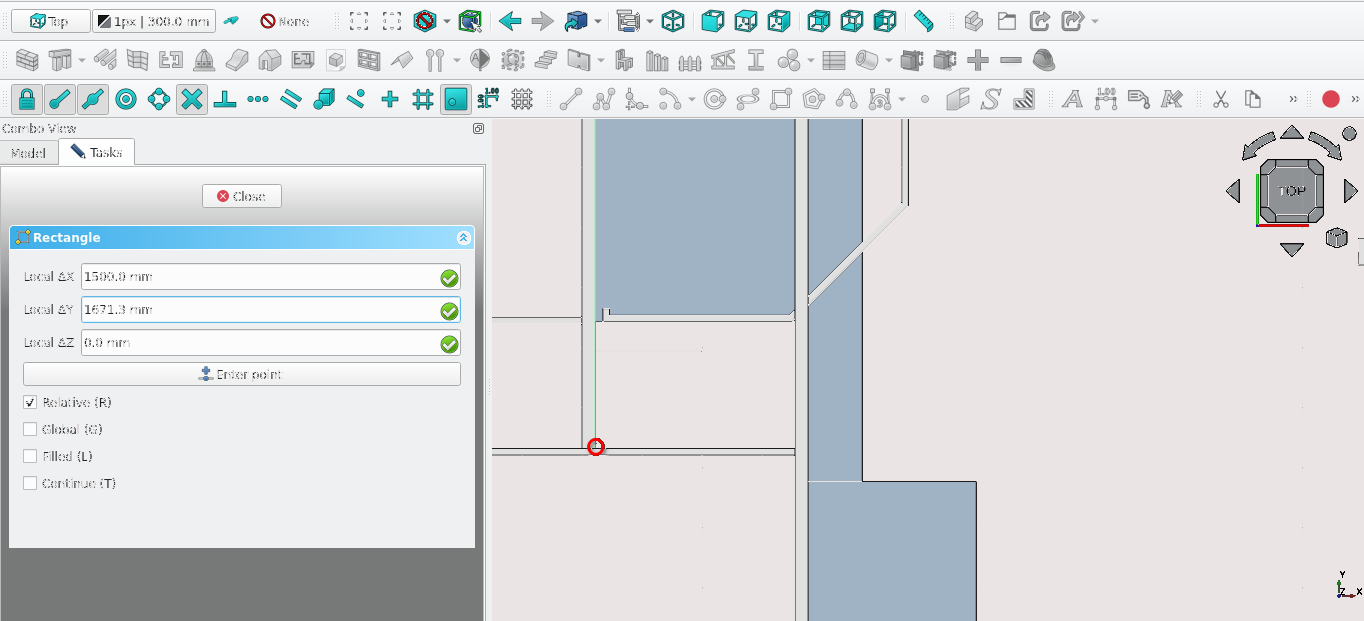Click the Local ΔY input field
This screenshot has height=621, width=1364.
260,310
